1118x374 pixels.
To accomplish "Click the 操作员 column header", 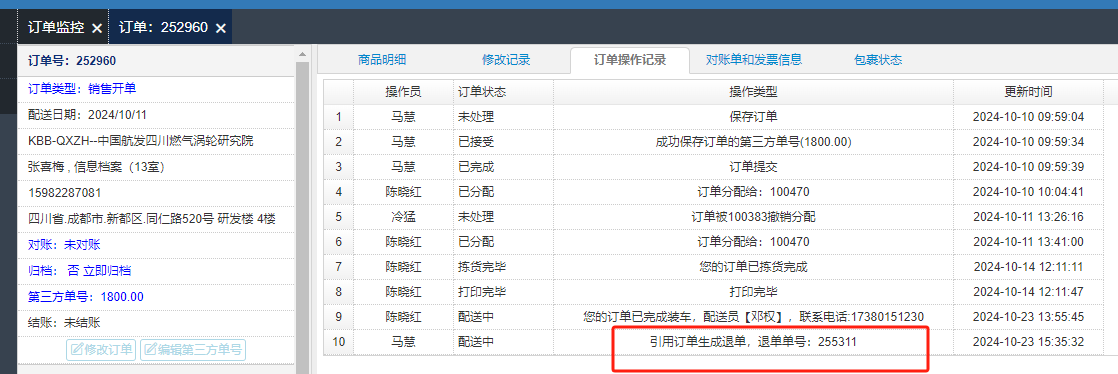I will click(403, 92).
